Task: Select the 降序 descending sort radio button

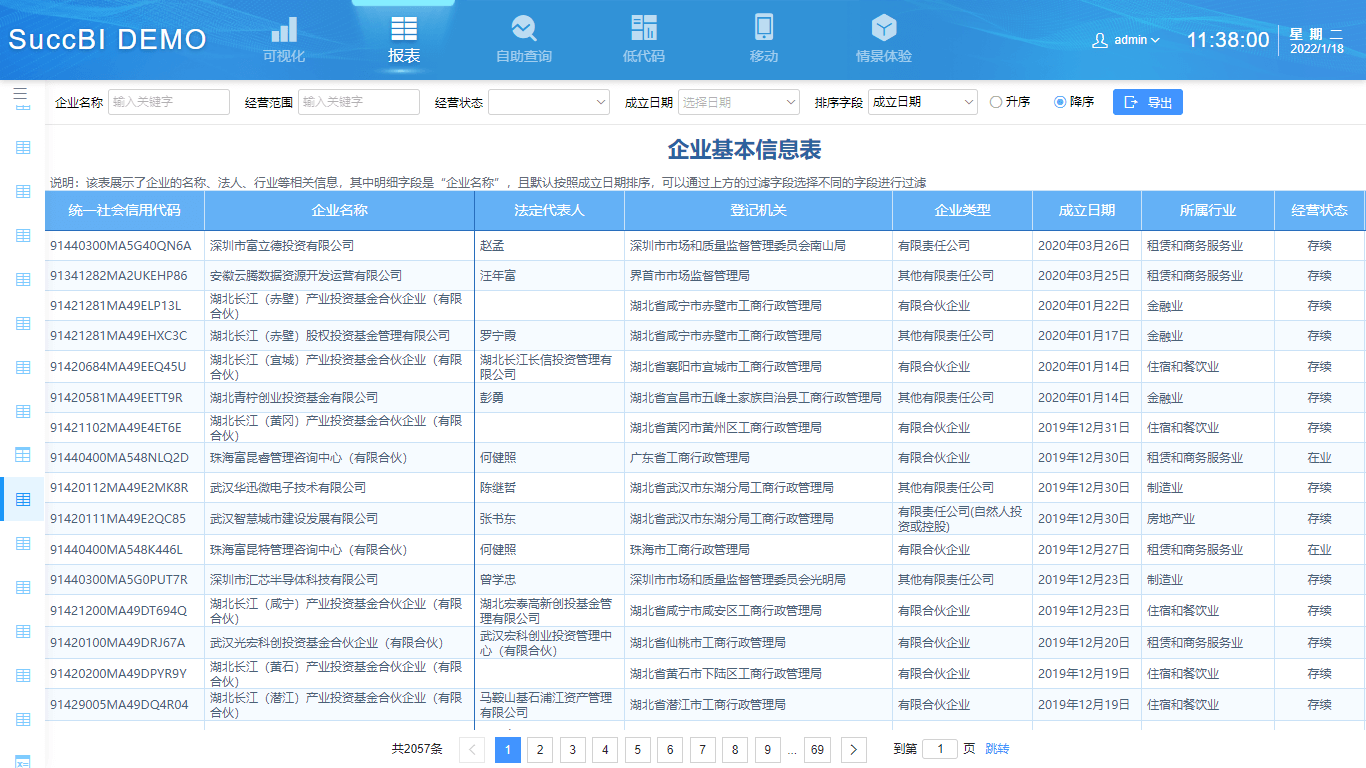Action: point(1059,101)
